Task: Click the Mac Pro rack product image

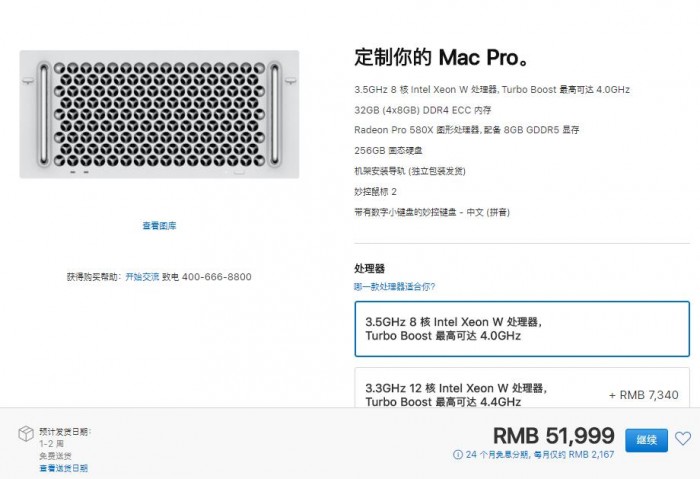Action: [x=159, y=116]
